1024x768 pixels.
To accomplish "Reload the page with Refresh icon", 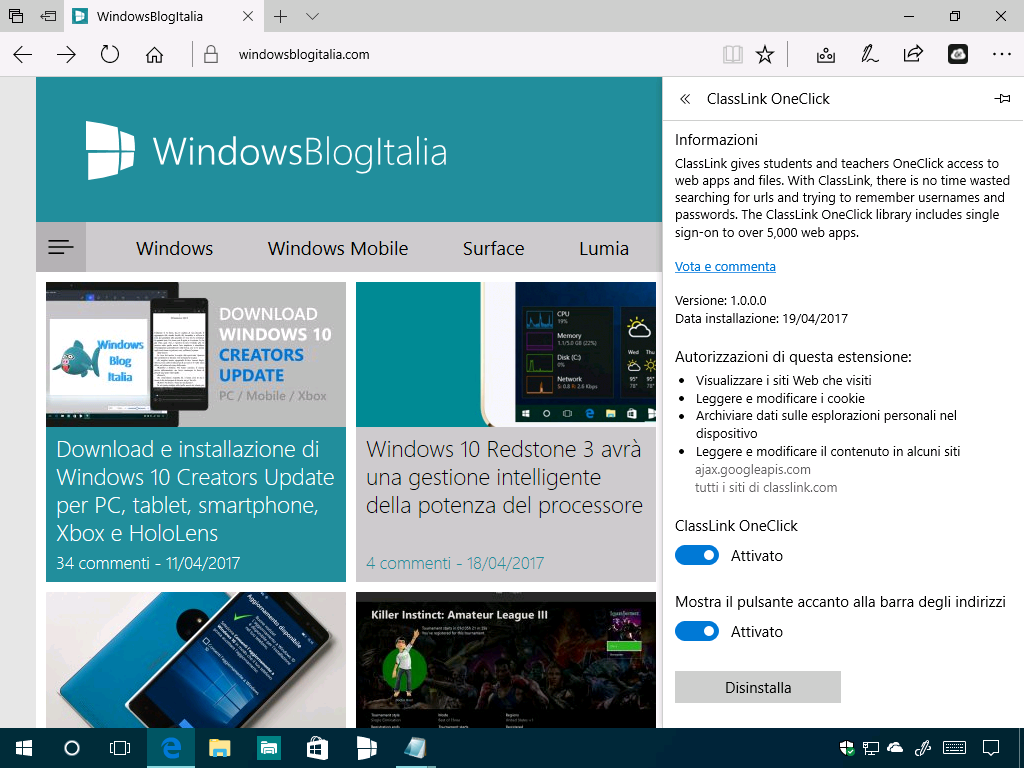I will pyautogui.click(x=110, y=54).
